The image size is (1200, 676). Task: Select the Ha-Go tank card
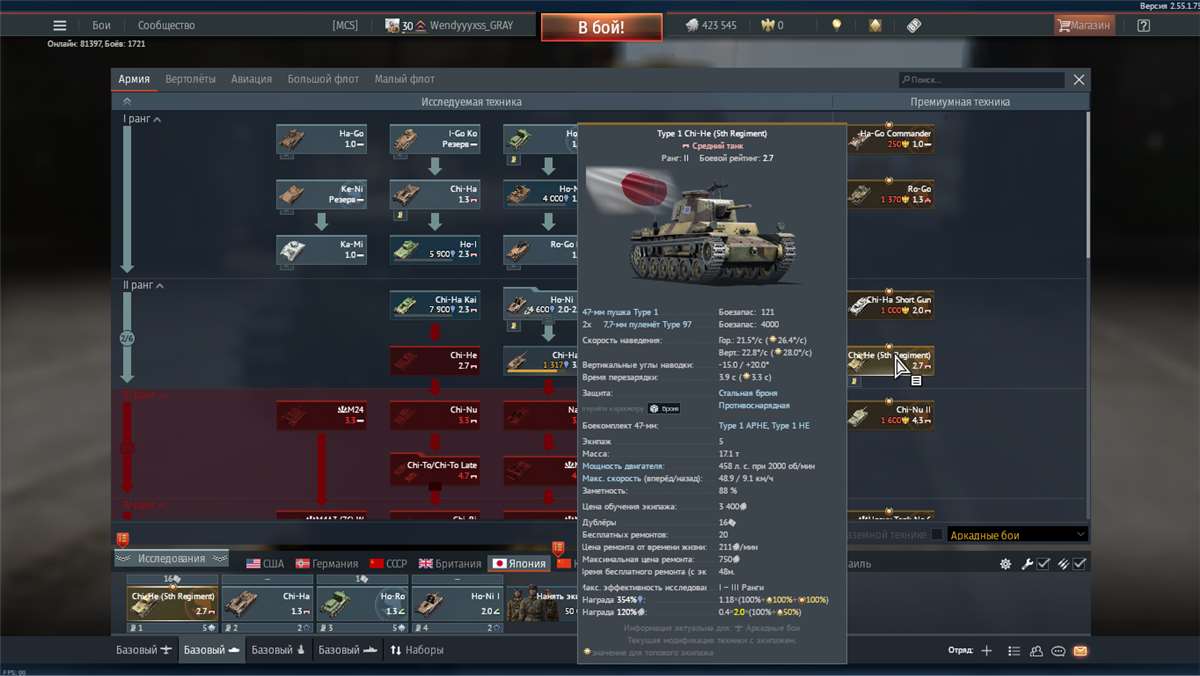(x=321, y=139)
